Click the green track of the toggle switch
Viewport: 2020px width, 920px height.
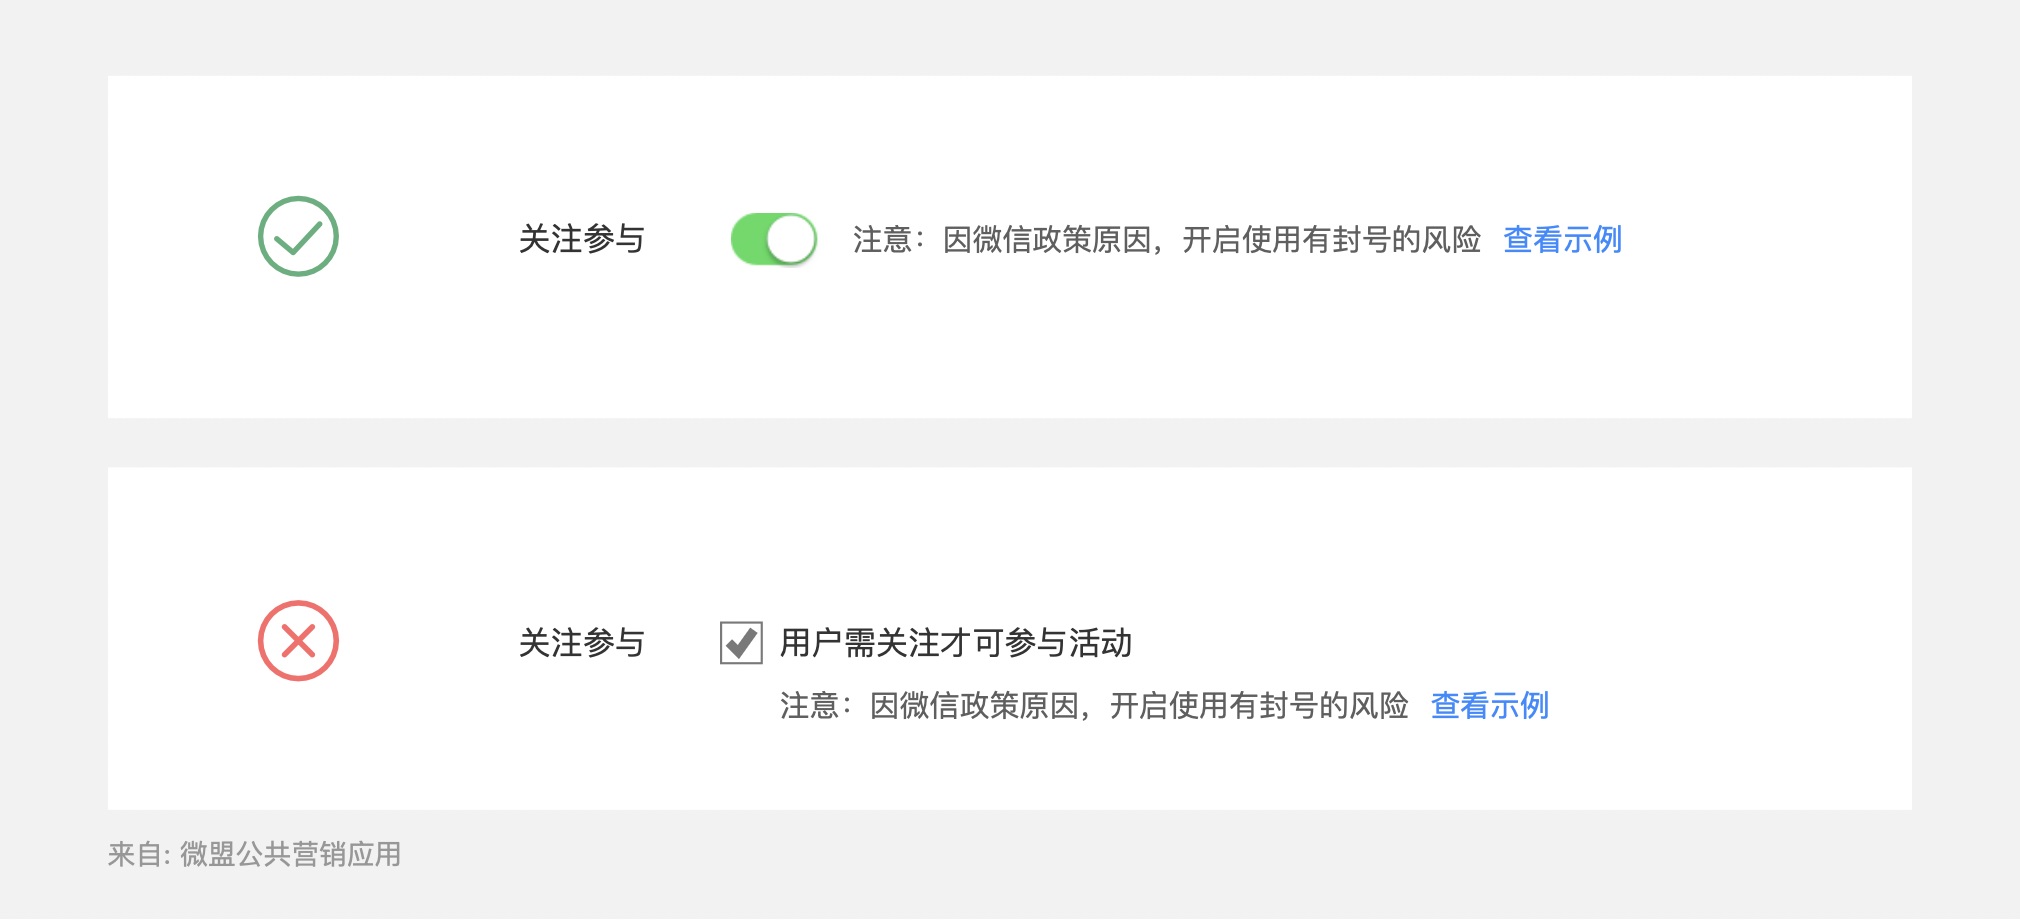tap(749, 239)
